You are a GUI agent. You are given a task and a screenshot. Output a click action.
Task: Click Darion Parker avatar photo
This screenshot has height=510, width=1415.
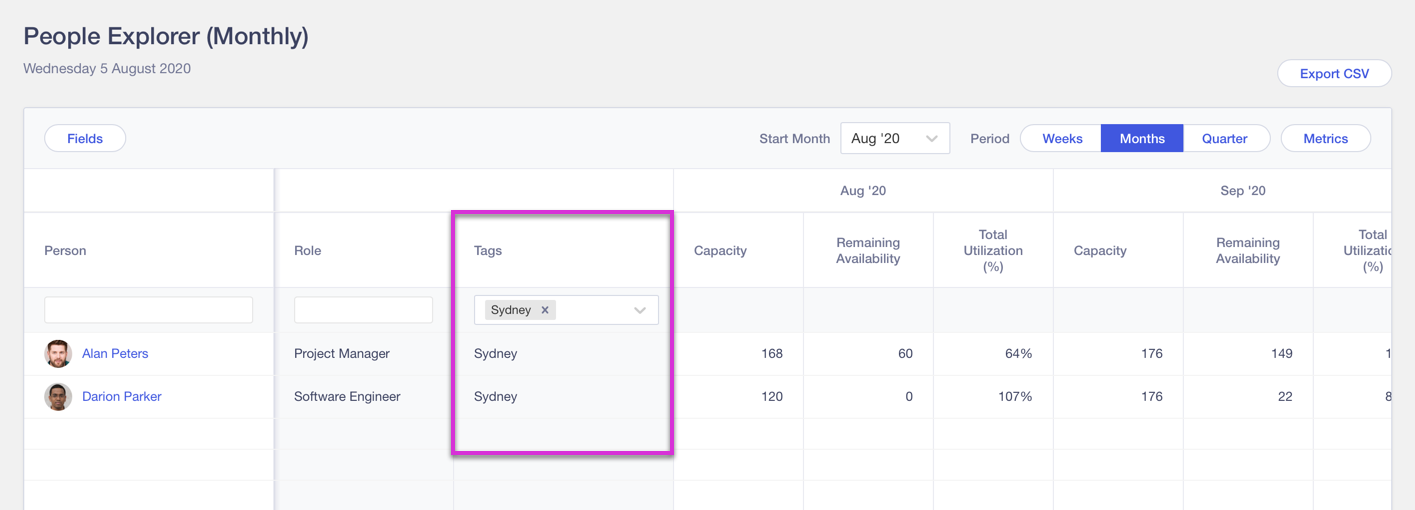tap(58, 397)
